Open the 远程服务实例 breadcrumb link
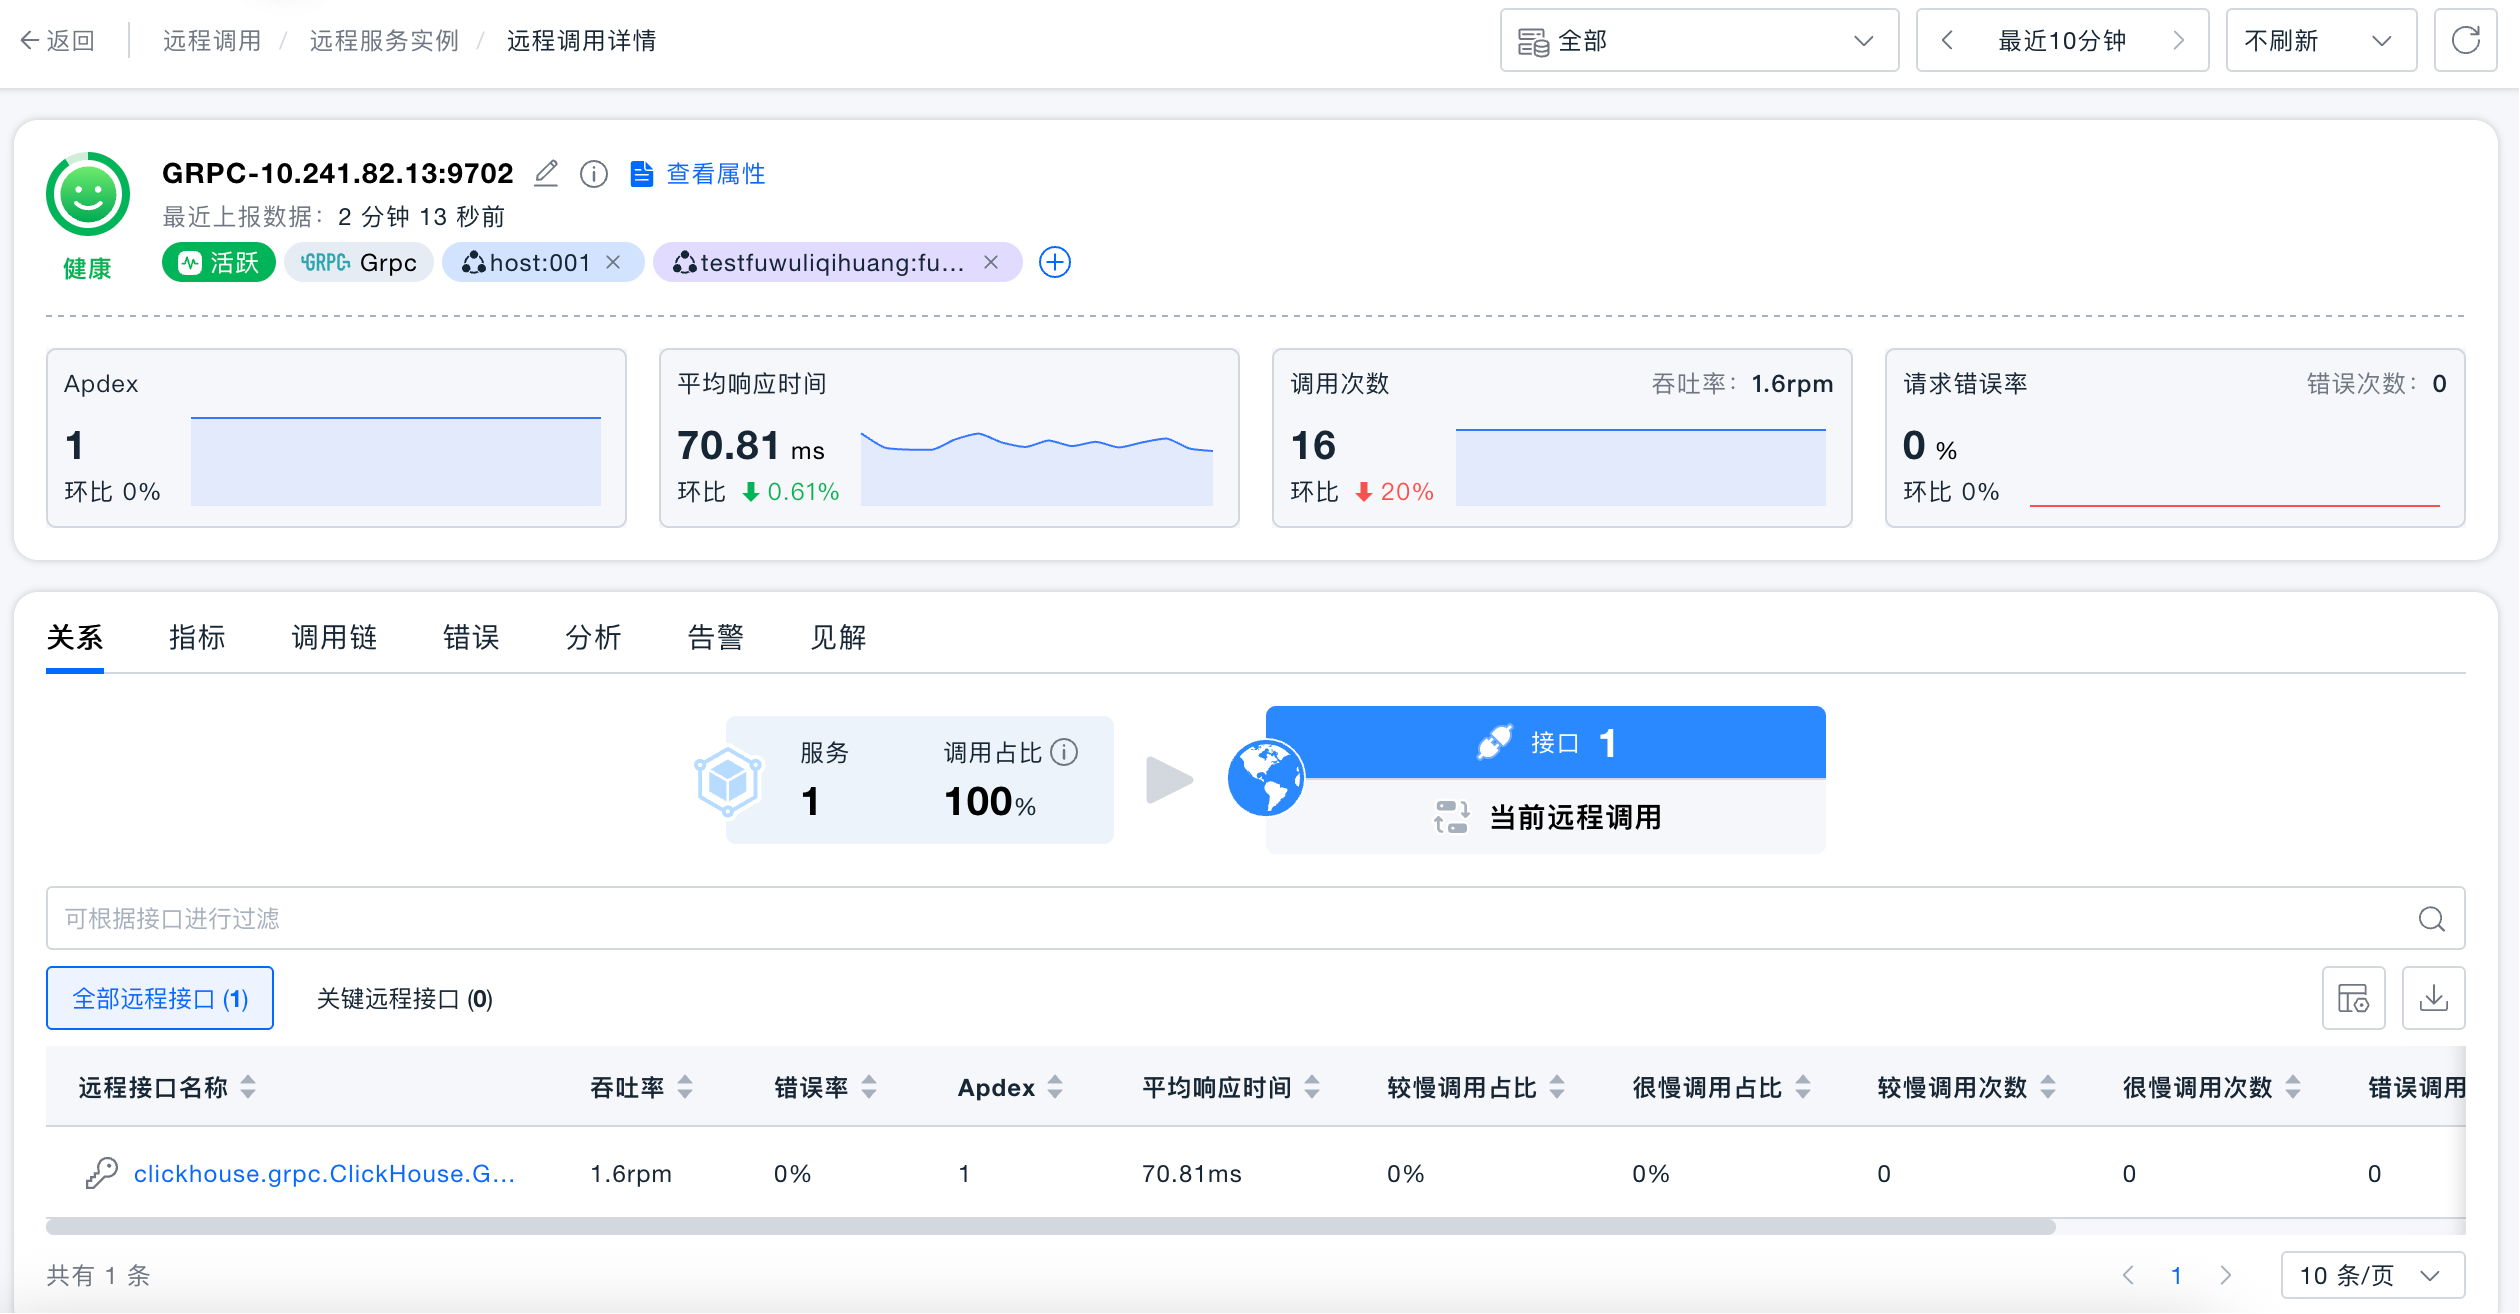 pos(384,41)
